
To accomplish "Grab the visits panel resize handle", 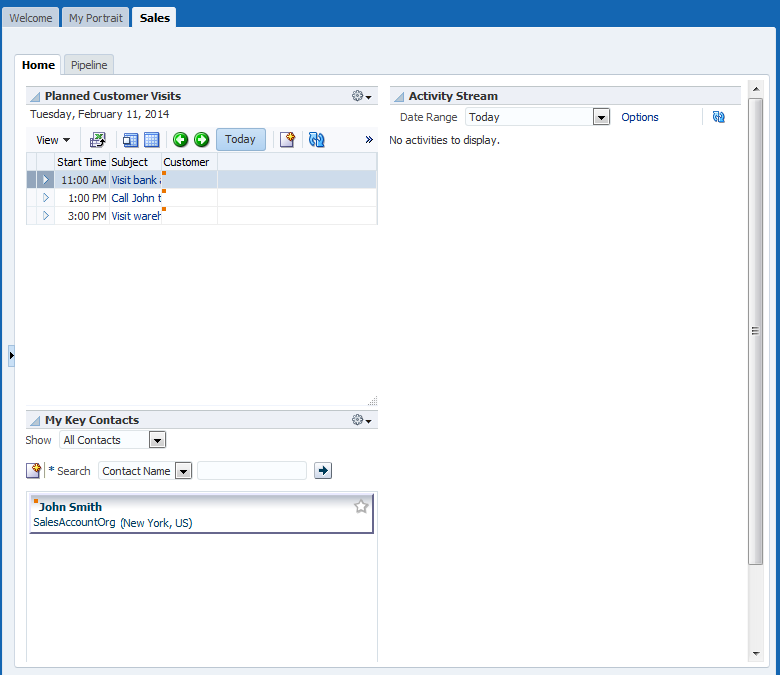I will click(373, 400).
